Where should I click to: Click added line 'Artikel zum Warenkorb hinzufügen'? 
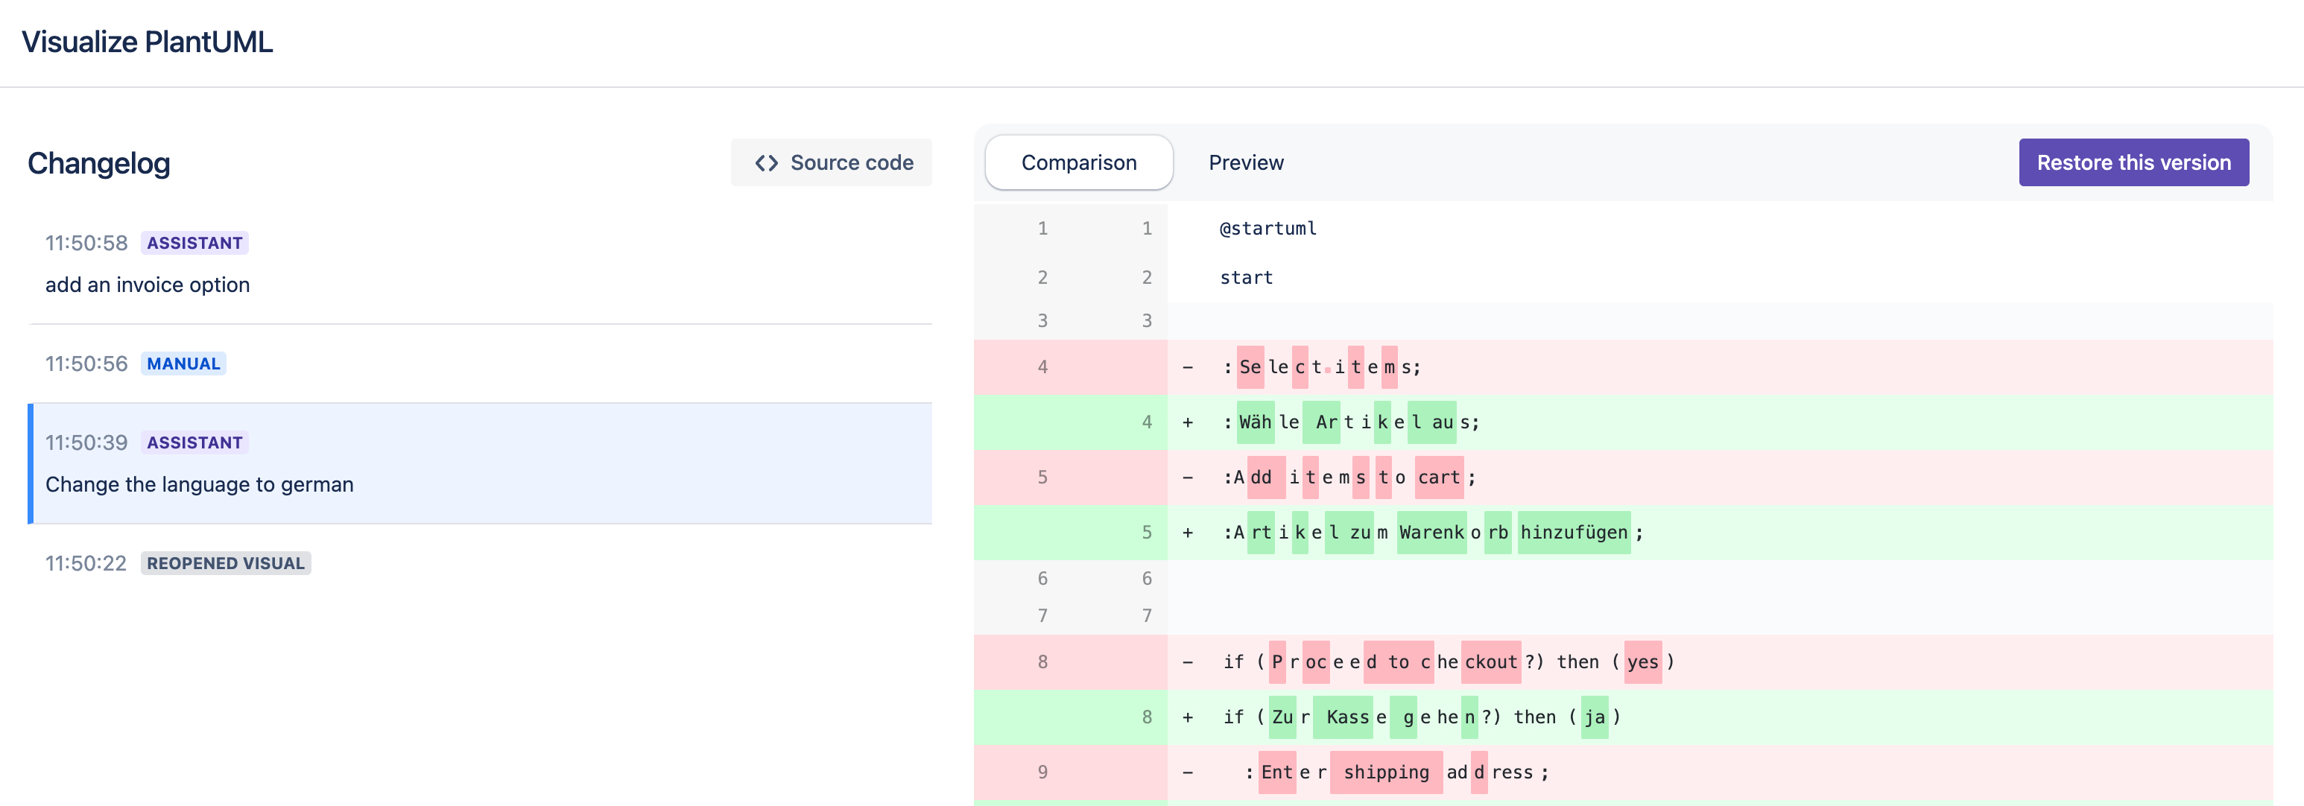1432,532
